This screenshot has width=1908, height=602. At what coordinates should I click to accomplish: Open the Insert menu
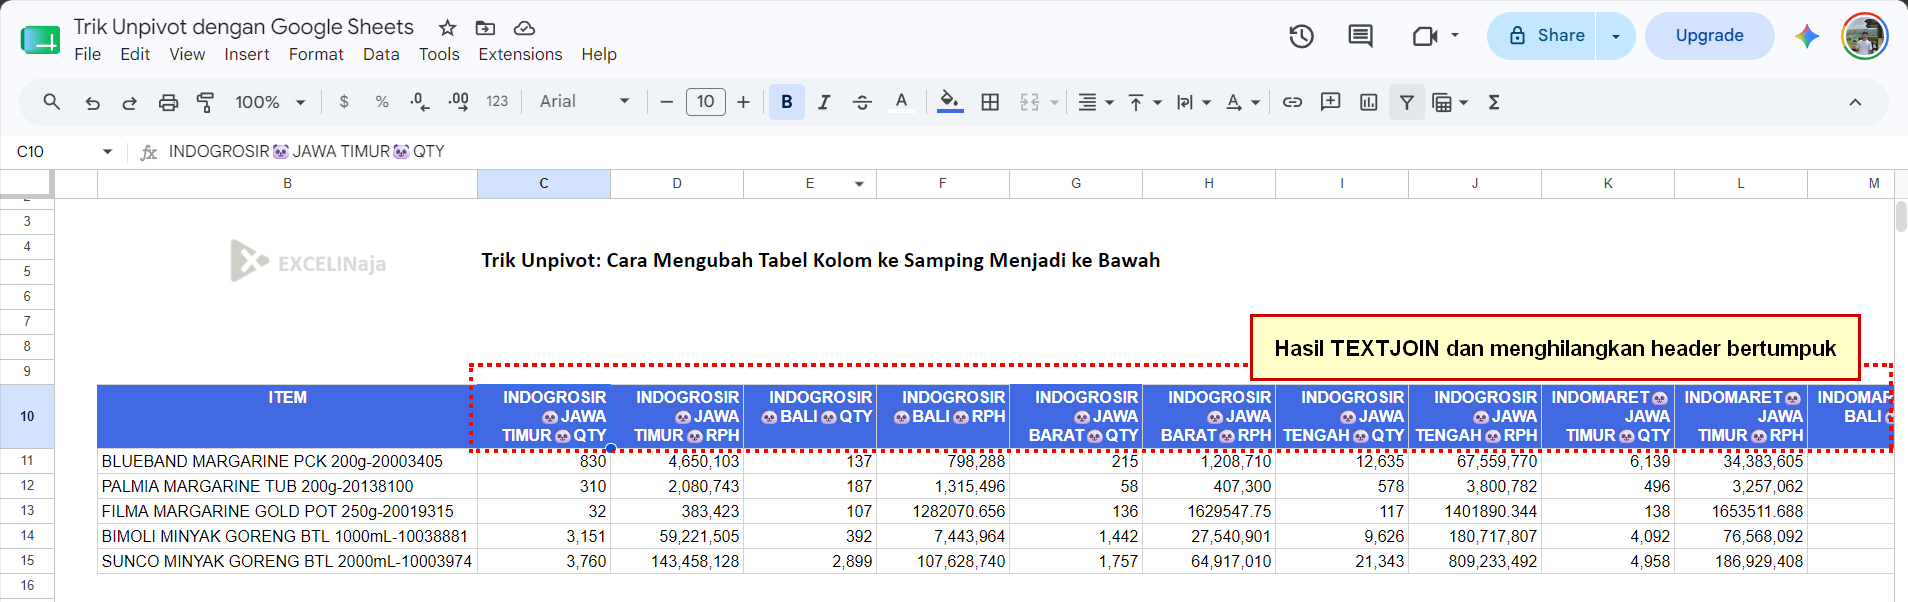247,54
